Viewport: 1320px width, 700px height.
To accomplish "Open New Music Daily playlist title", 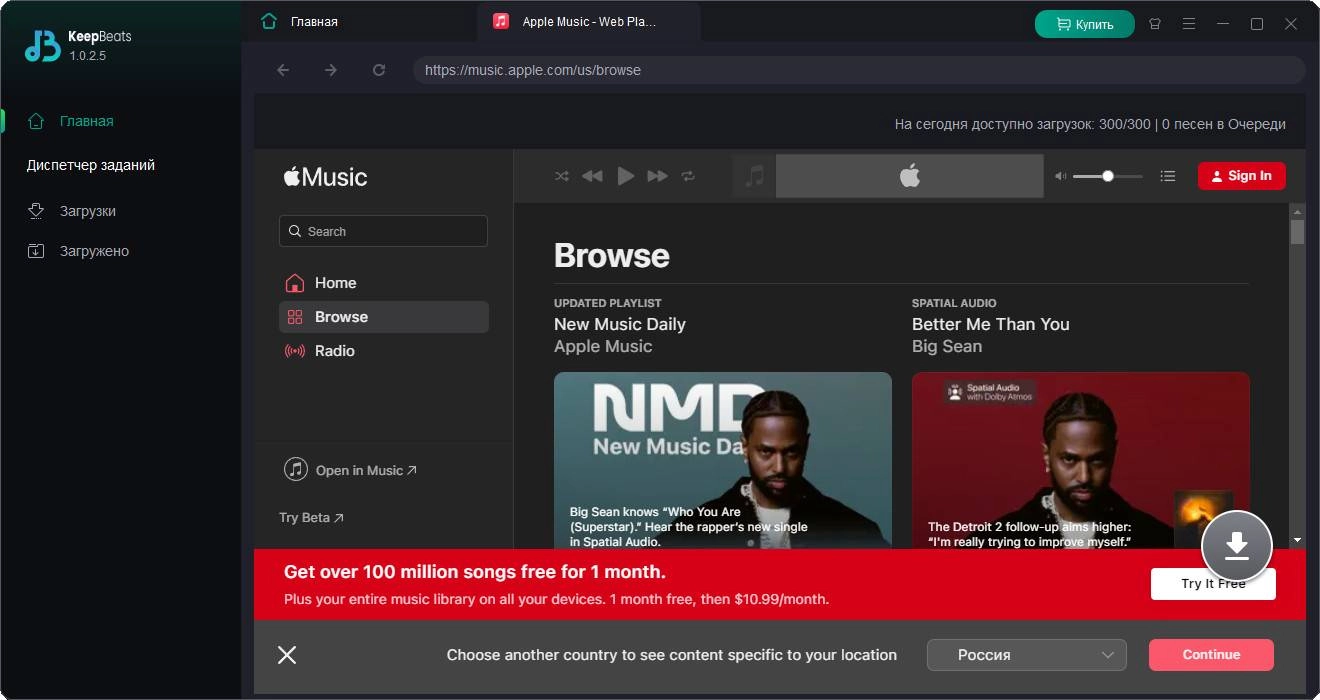I will click(620, 324).
